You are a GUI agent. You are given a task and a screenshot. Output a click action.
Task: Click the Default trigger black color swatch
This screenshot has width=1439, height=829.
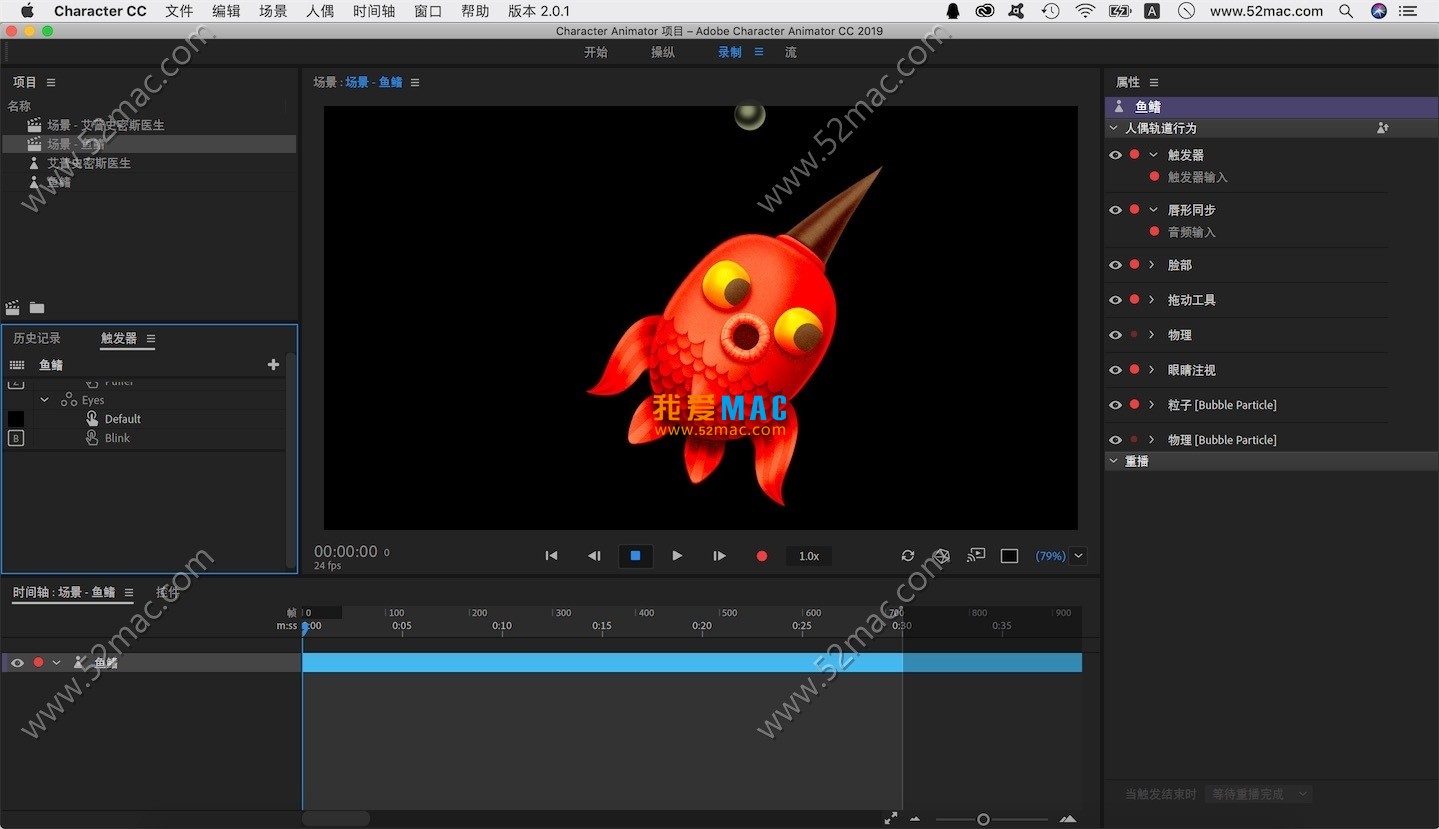[x=16, y=419]
